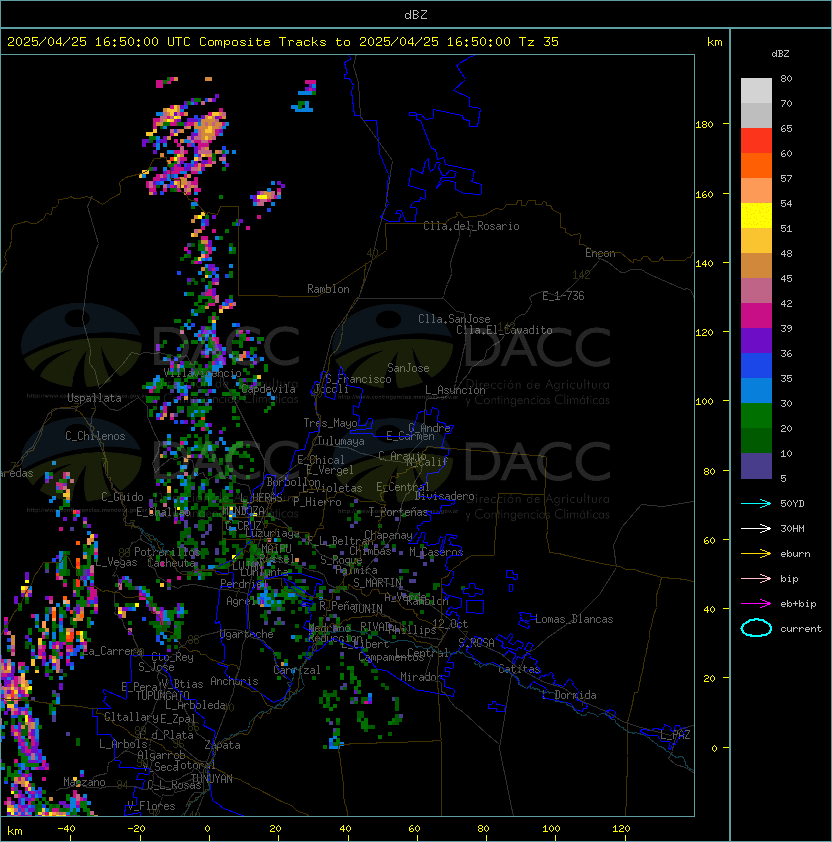832x842 pixels.
Task: Click the 'eb+bip' legend label
Action: coord(798,604)
